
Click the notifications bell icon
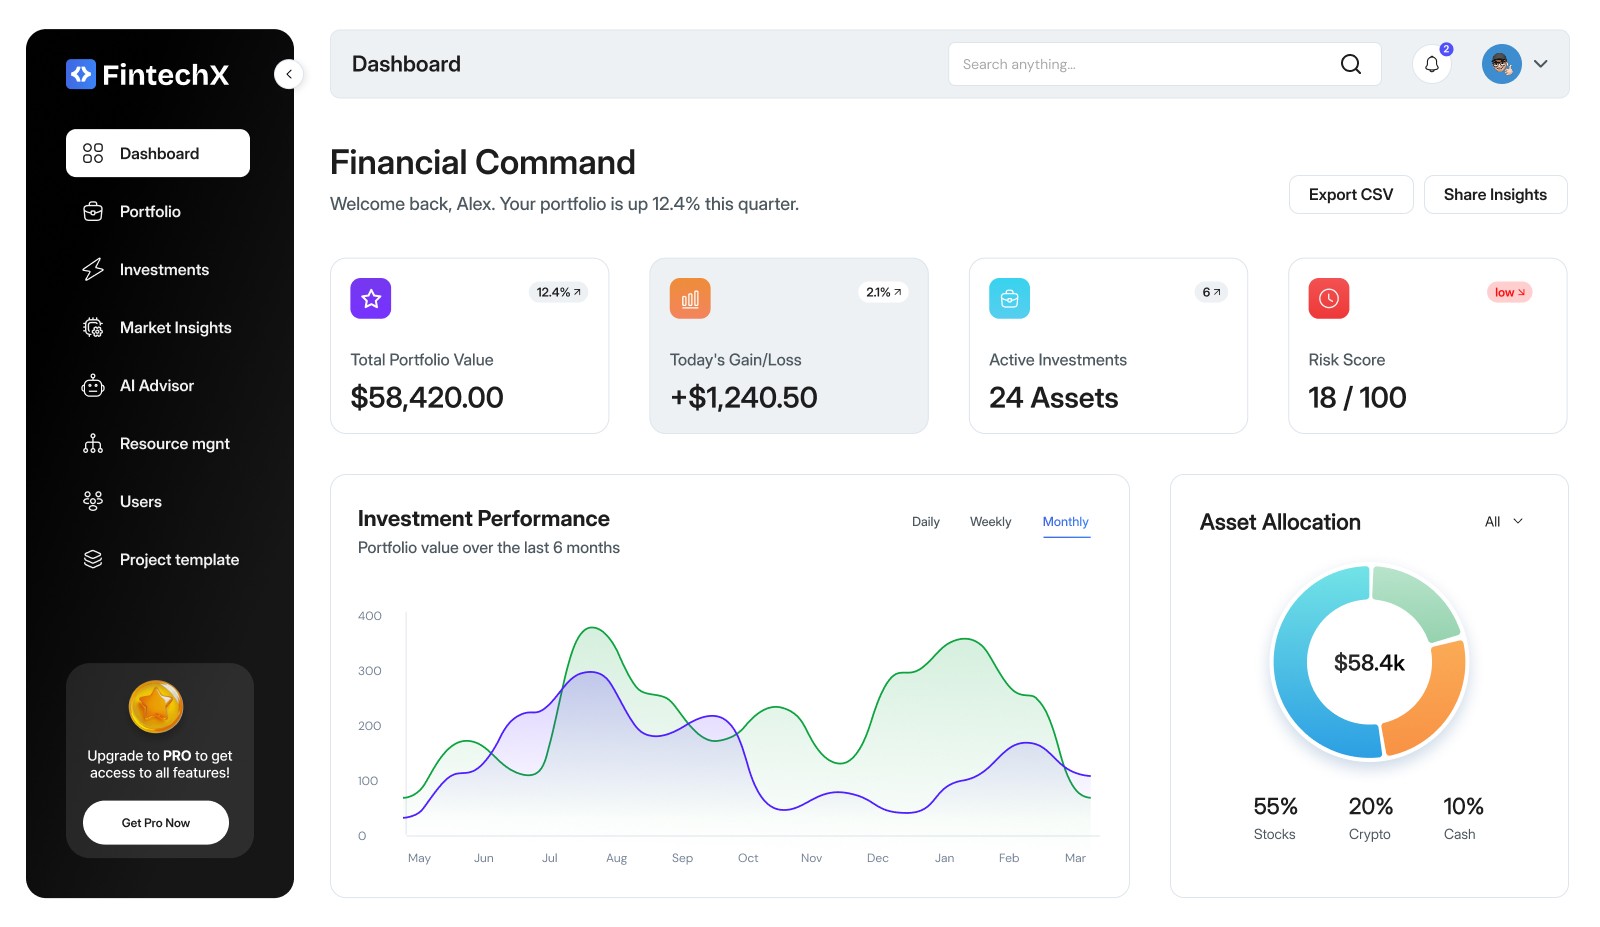coord(1432,63)
